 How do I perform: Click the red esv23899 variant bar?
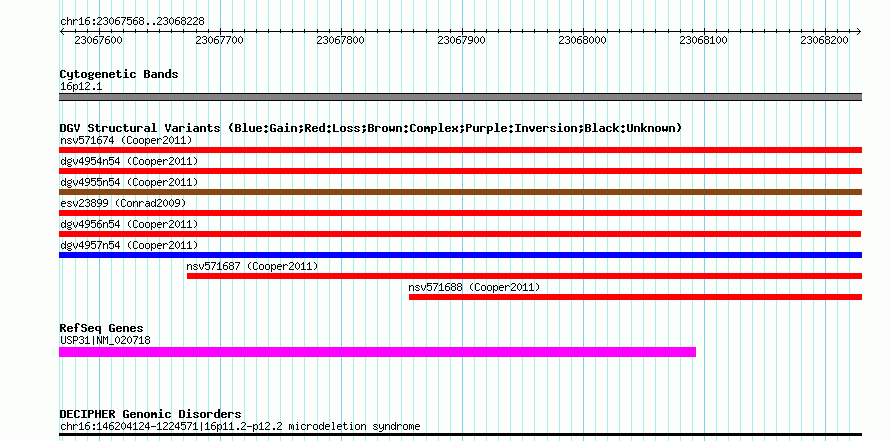[460, 213]
